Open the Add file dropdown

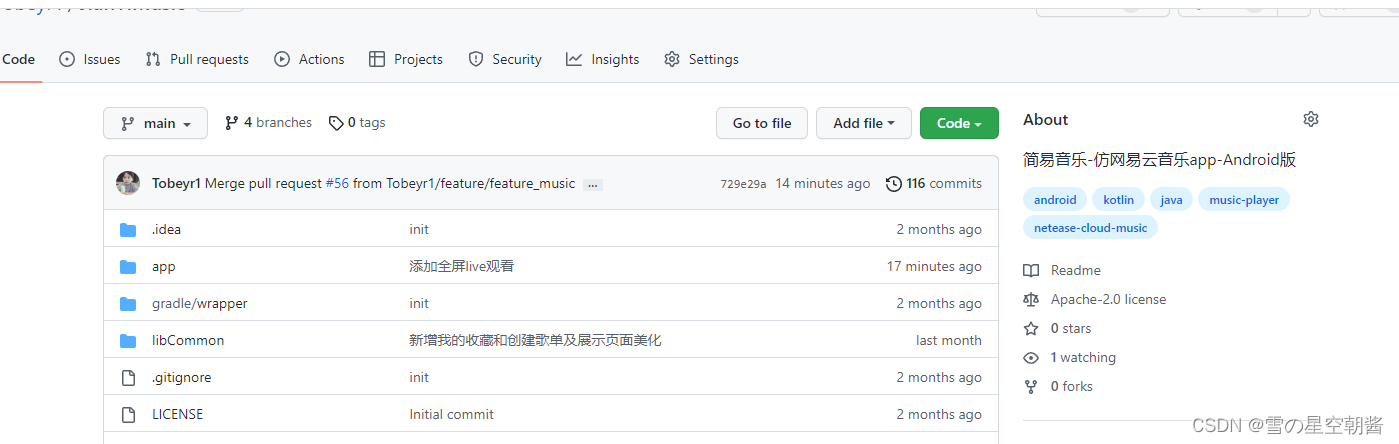click(x=863, y=123)
